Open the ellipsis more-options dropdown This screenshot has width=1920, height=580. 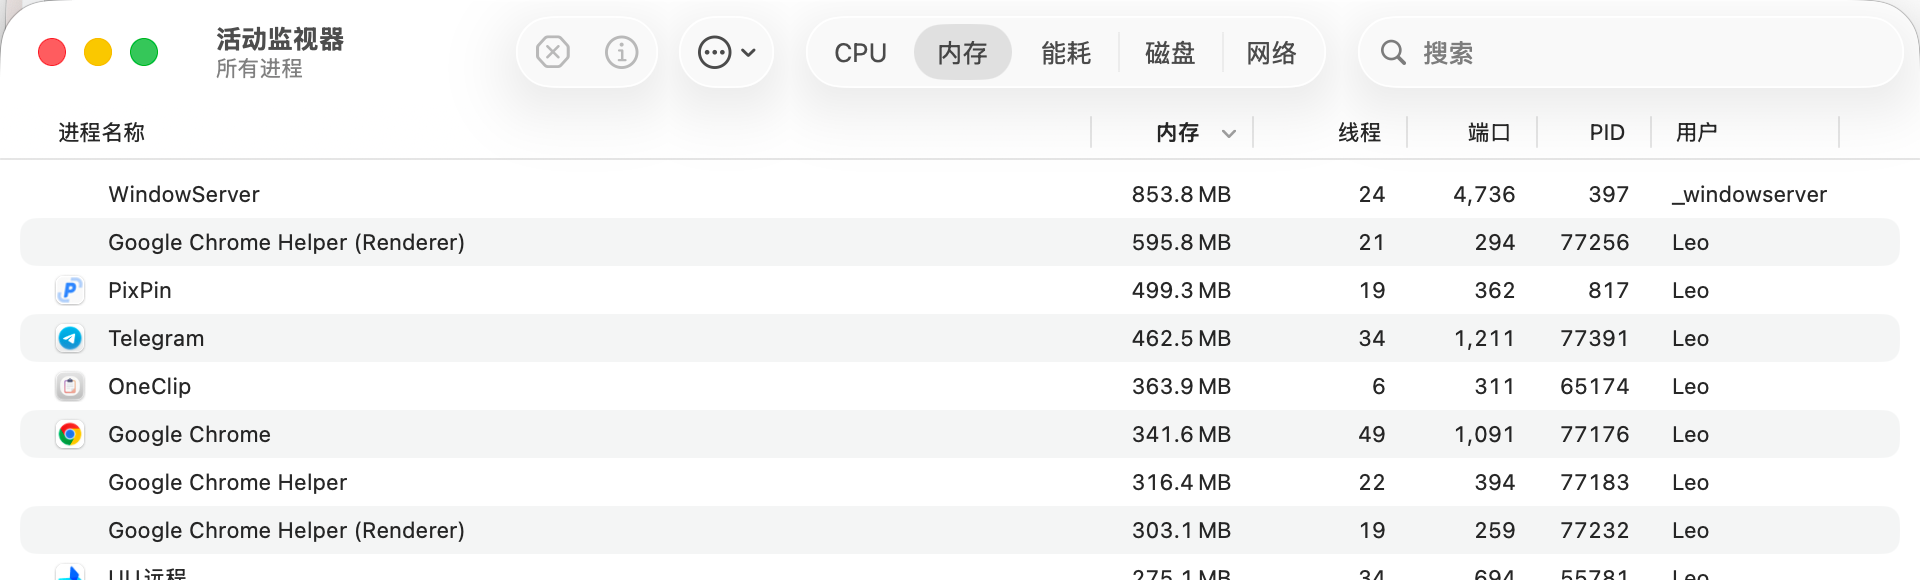coord(726,52)
